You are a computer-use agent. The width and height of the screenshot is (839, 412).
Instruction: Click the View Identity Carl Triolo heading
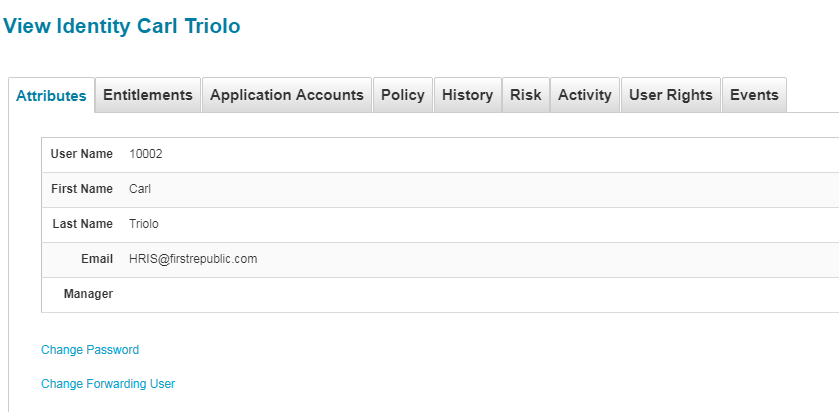121,26
